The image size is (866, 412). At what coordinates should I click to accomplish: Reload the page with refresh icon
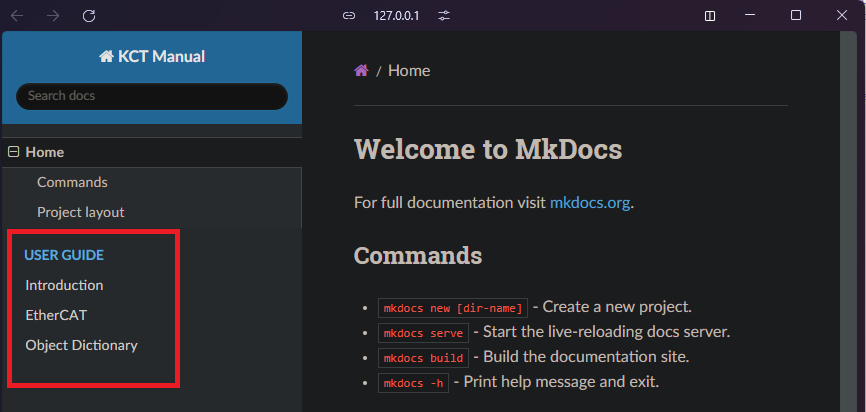click(x=89, y=16)
